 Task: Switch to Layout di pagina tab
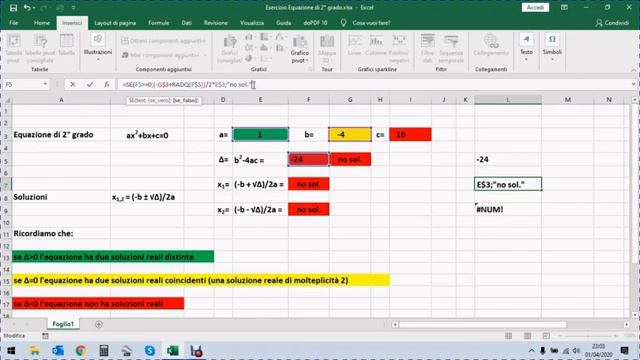tap(115, 23)
